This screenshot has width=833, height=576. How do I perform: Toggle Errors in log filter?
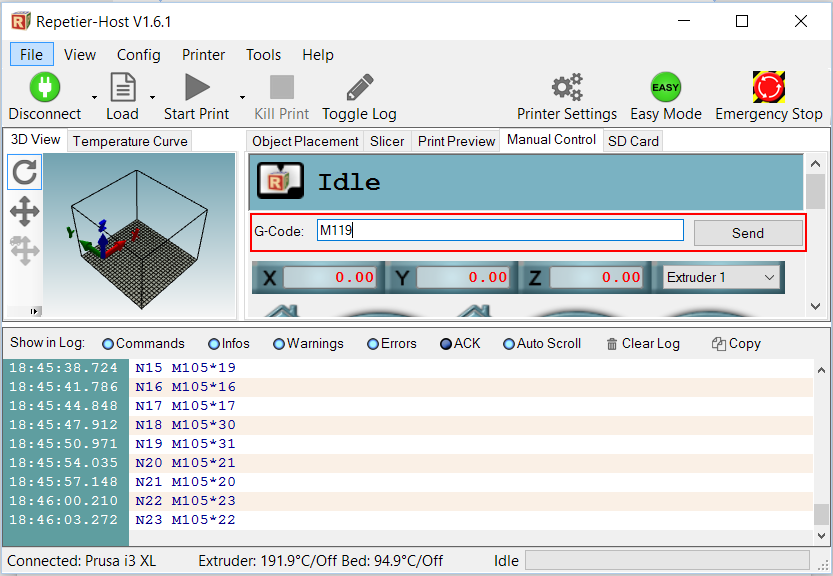(x=392, y=344)
